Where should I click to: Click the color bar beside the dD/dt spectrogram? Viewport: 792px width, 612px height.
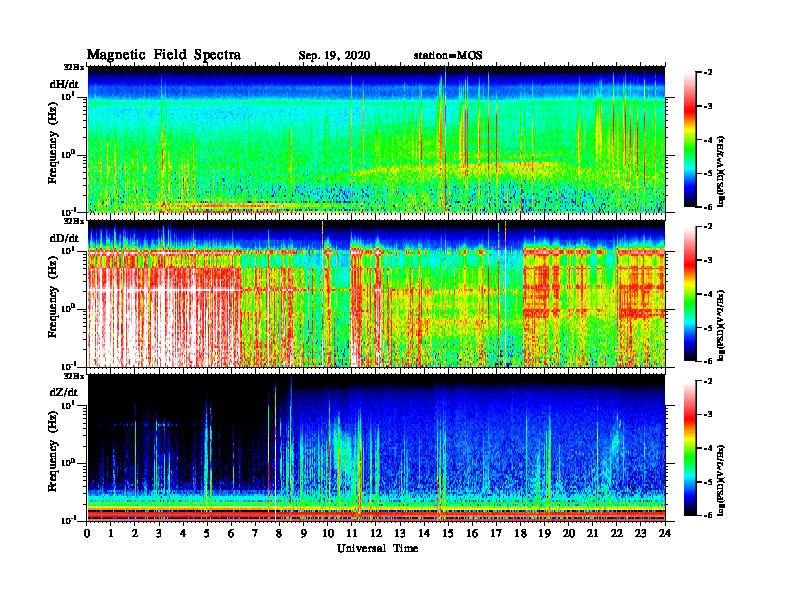[x=690, y=294]
